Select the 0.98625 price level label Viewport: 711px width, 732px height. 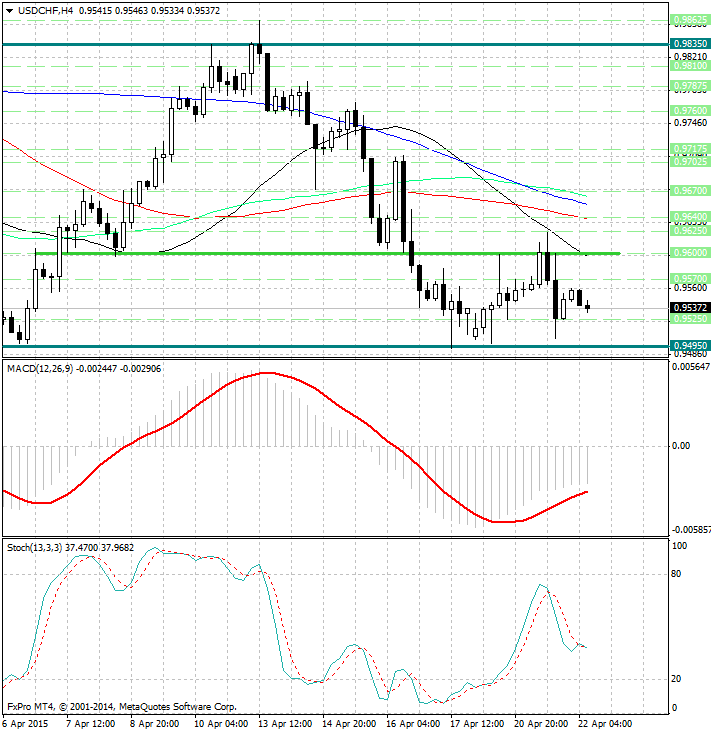click(x=690, y=20)
